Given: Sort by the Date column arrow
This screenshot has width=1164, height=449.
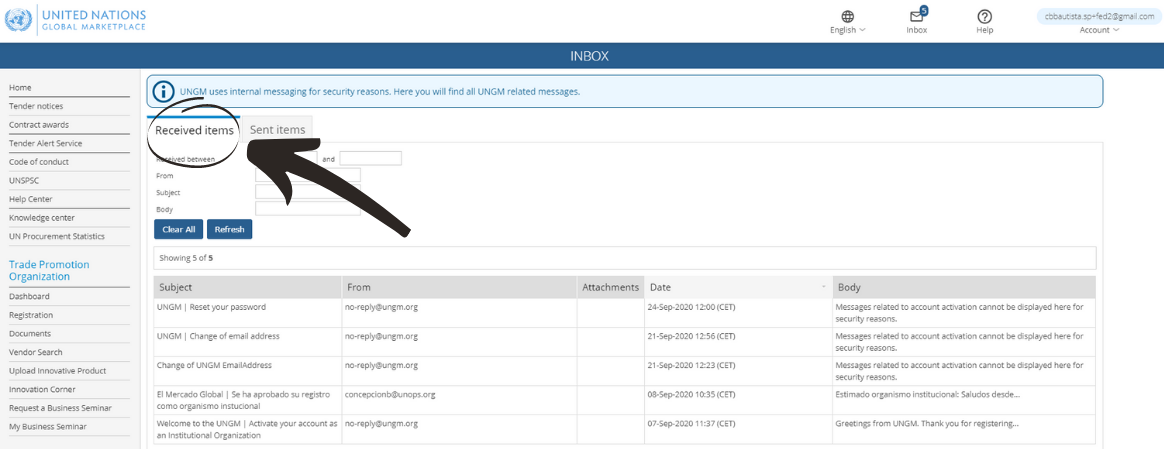Looking at the screenshot, I should tap(824, 287).
